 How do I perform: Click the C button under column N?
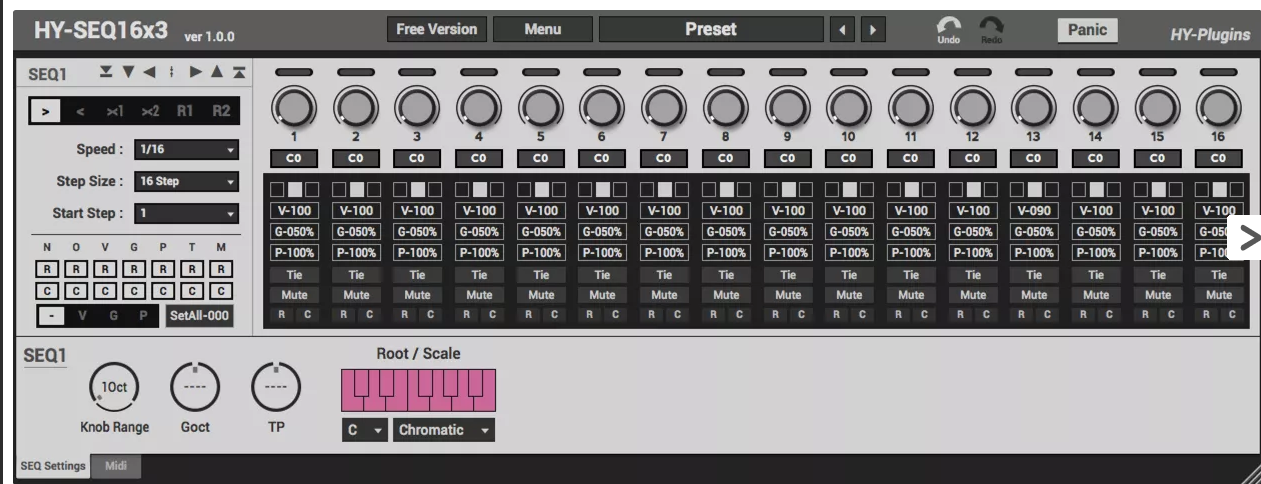point(46,291)
